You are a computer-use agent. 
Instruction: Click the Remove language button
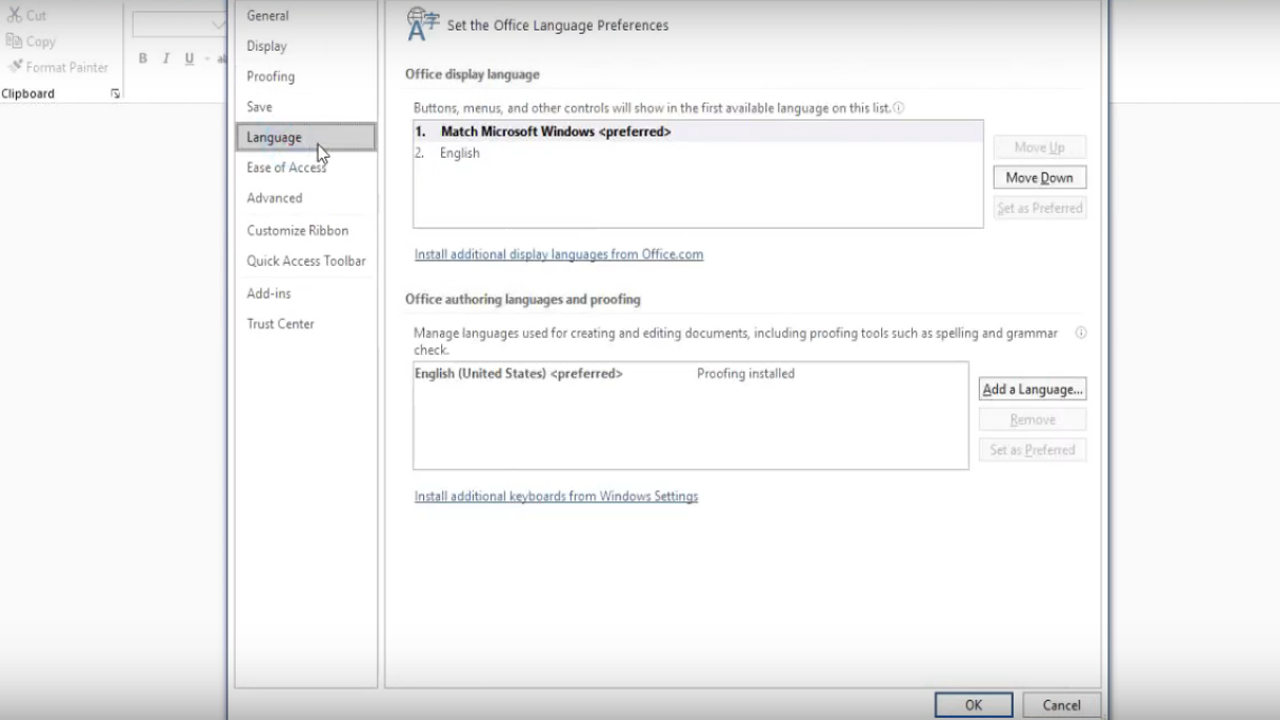[1033, 420]
